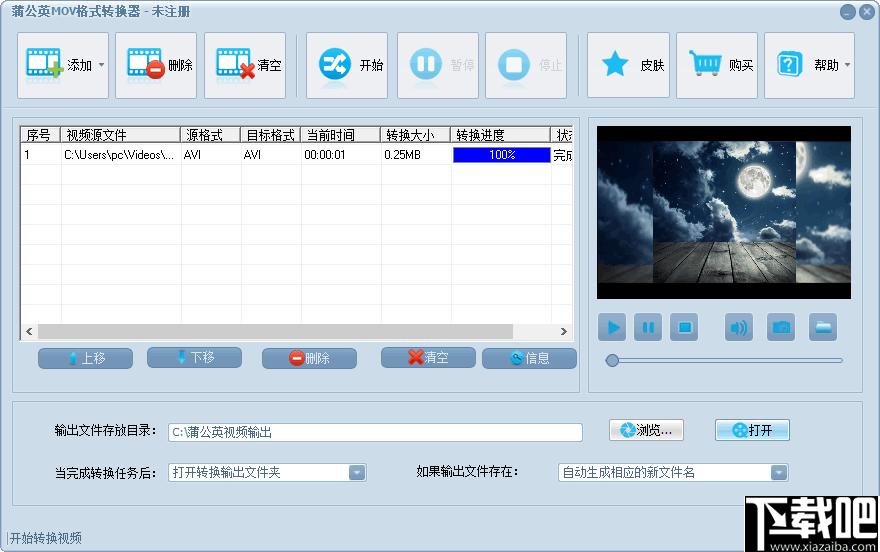The width and height of the screenshot is (880, 552).
Task: Click the 视频源文件 column header
Action: pyautogui.click(x=120, y=135)
